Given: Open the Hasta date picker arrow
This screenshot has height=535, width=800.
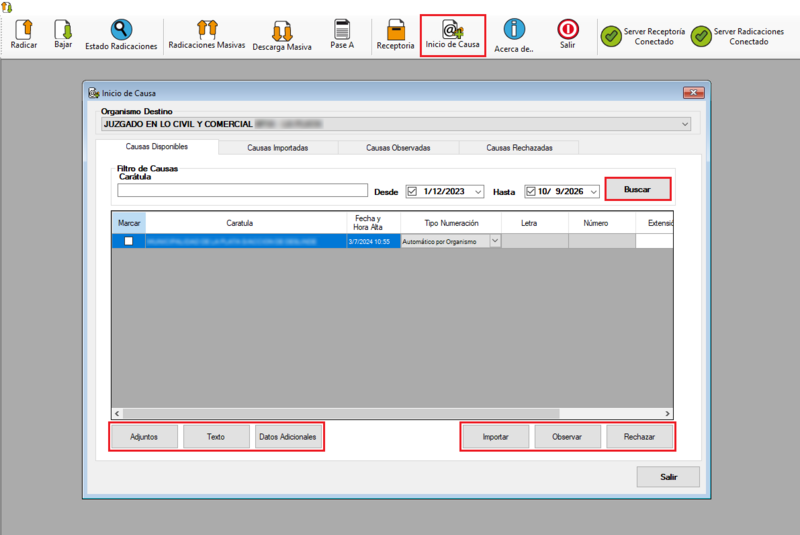Looking at the screenshot, I should click(x=594, y=192).
